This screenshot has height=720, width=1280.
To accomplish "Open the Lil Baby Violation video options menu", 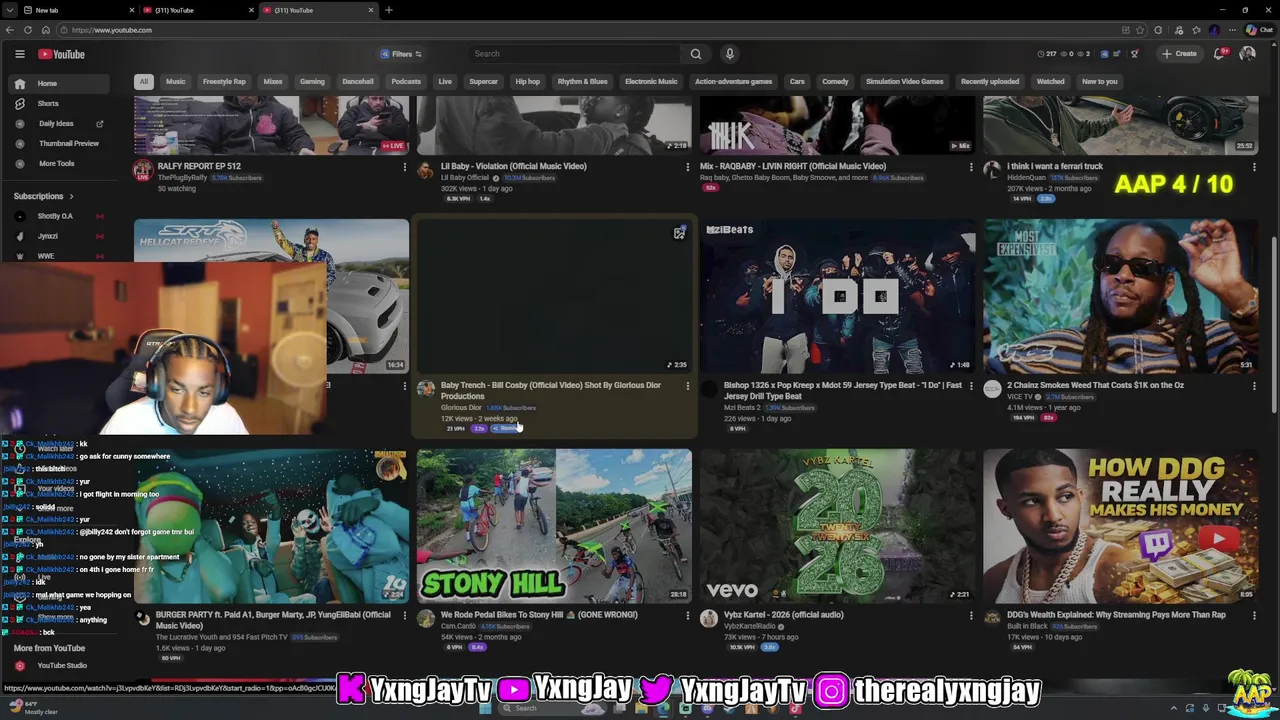I will point(688,167).
